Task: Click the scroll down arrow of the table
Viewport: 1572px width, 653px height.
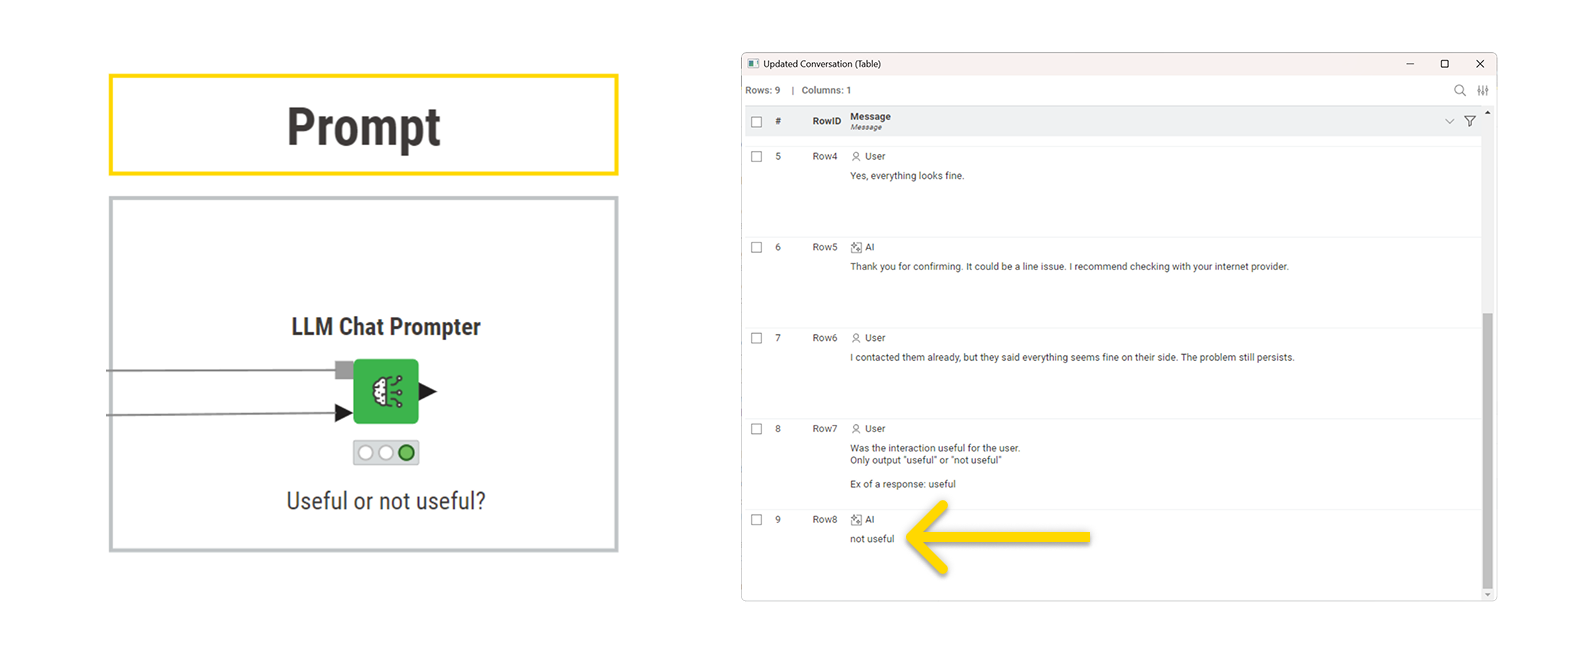Action: pos(1488,594)
